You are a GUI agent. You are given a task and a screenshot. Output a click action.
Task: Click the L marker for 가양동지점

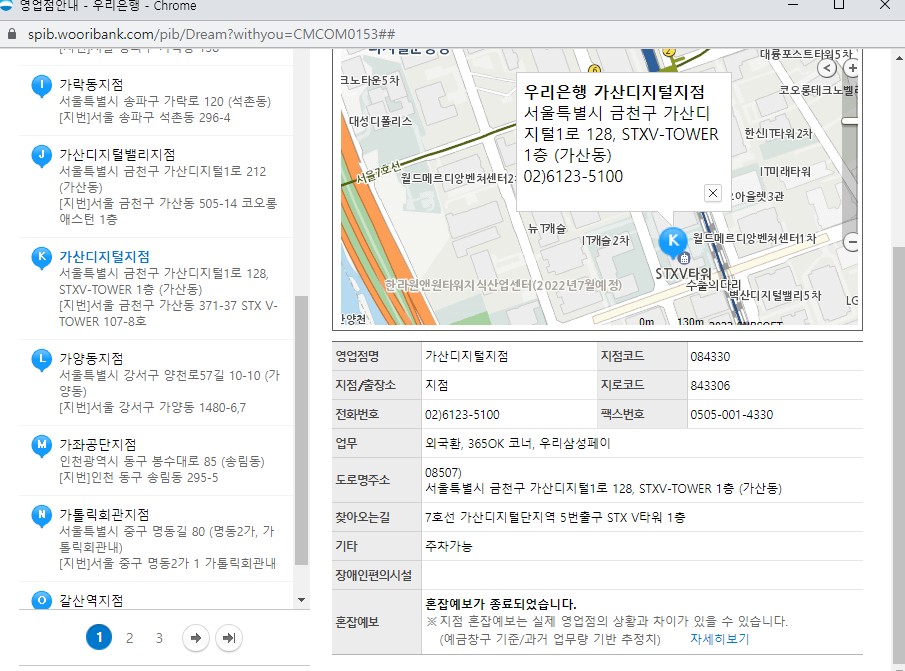[42, 359]
